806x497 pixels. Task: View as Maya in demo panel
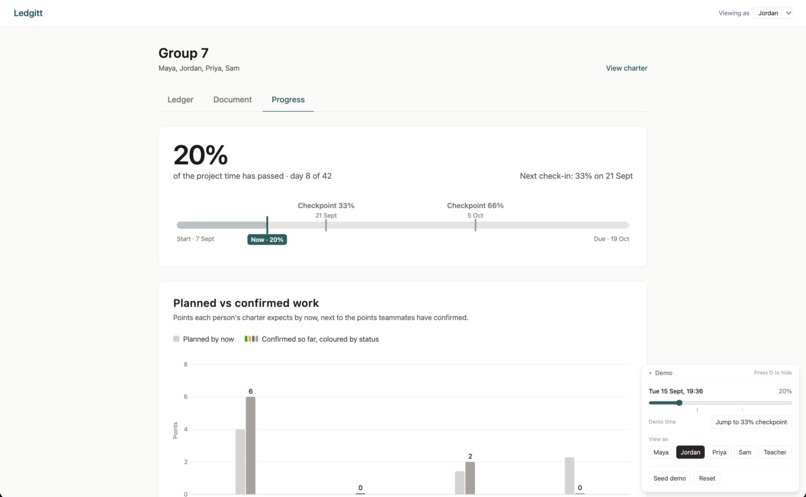661,452
